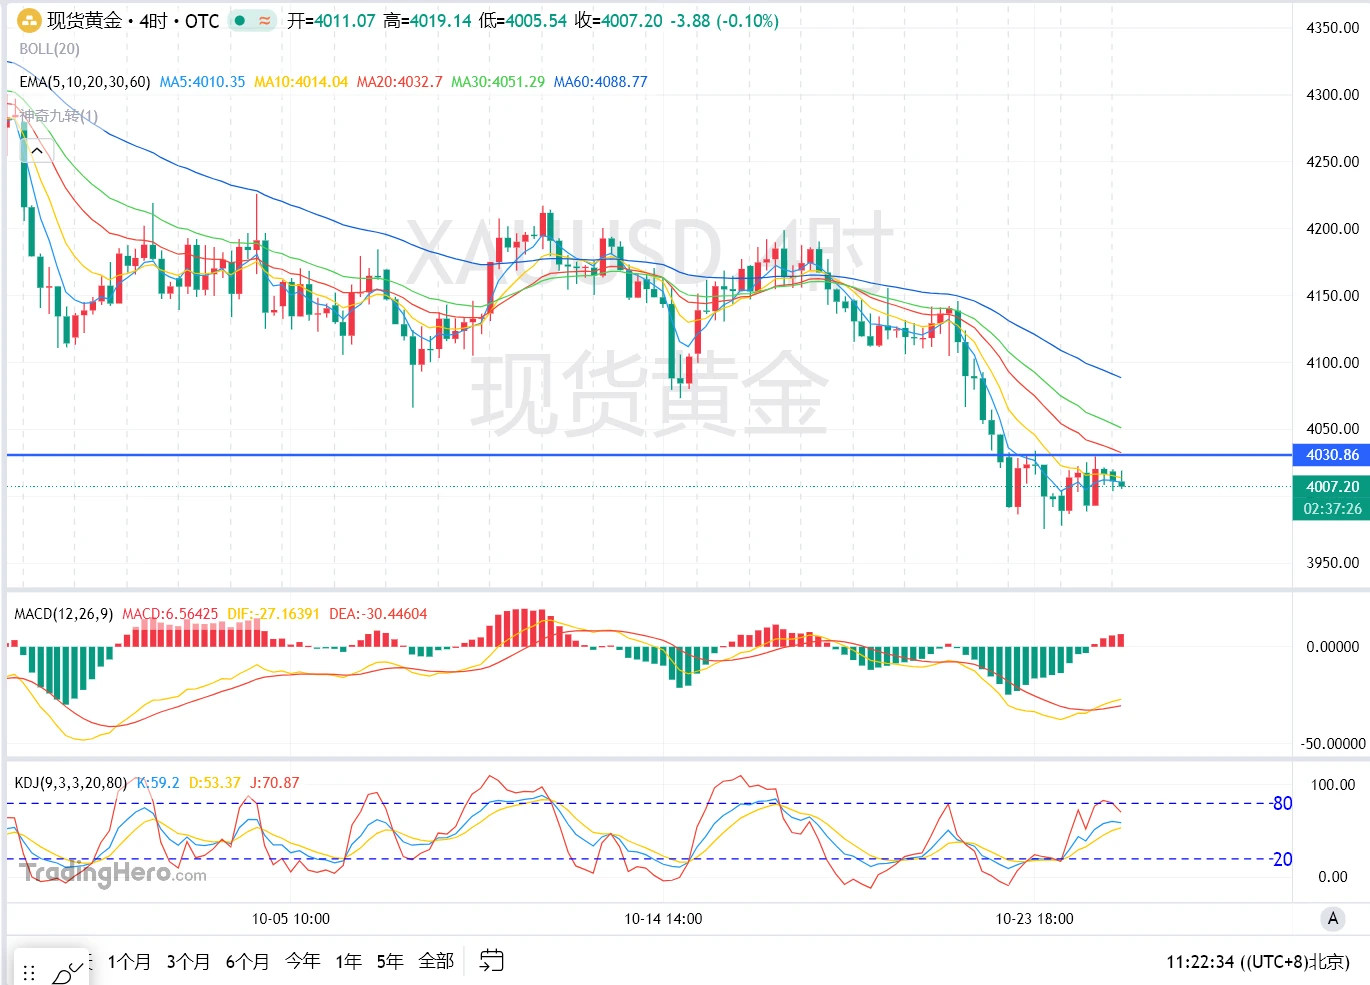Click the KDJ 80 overbought level label
Viewport: 1370px width, 985px height.
[x=1282, y=803]
